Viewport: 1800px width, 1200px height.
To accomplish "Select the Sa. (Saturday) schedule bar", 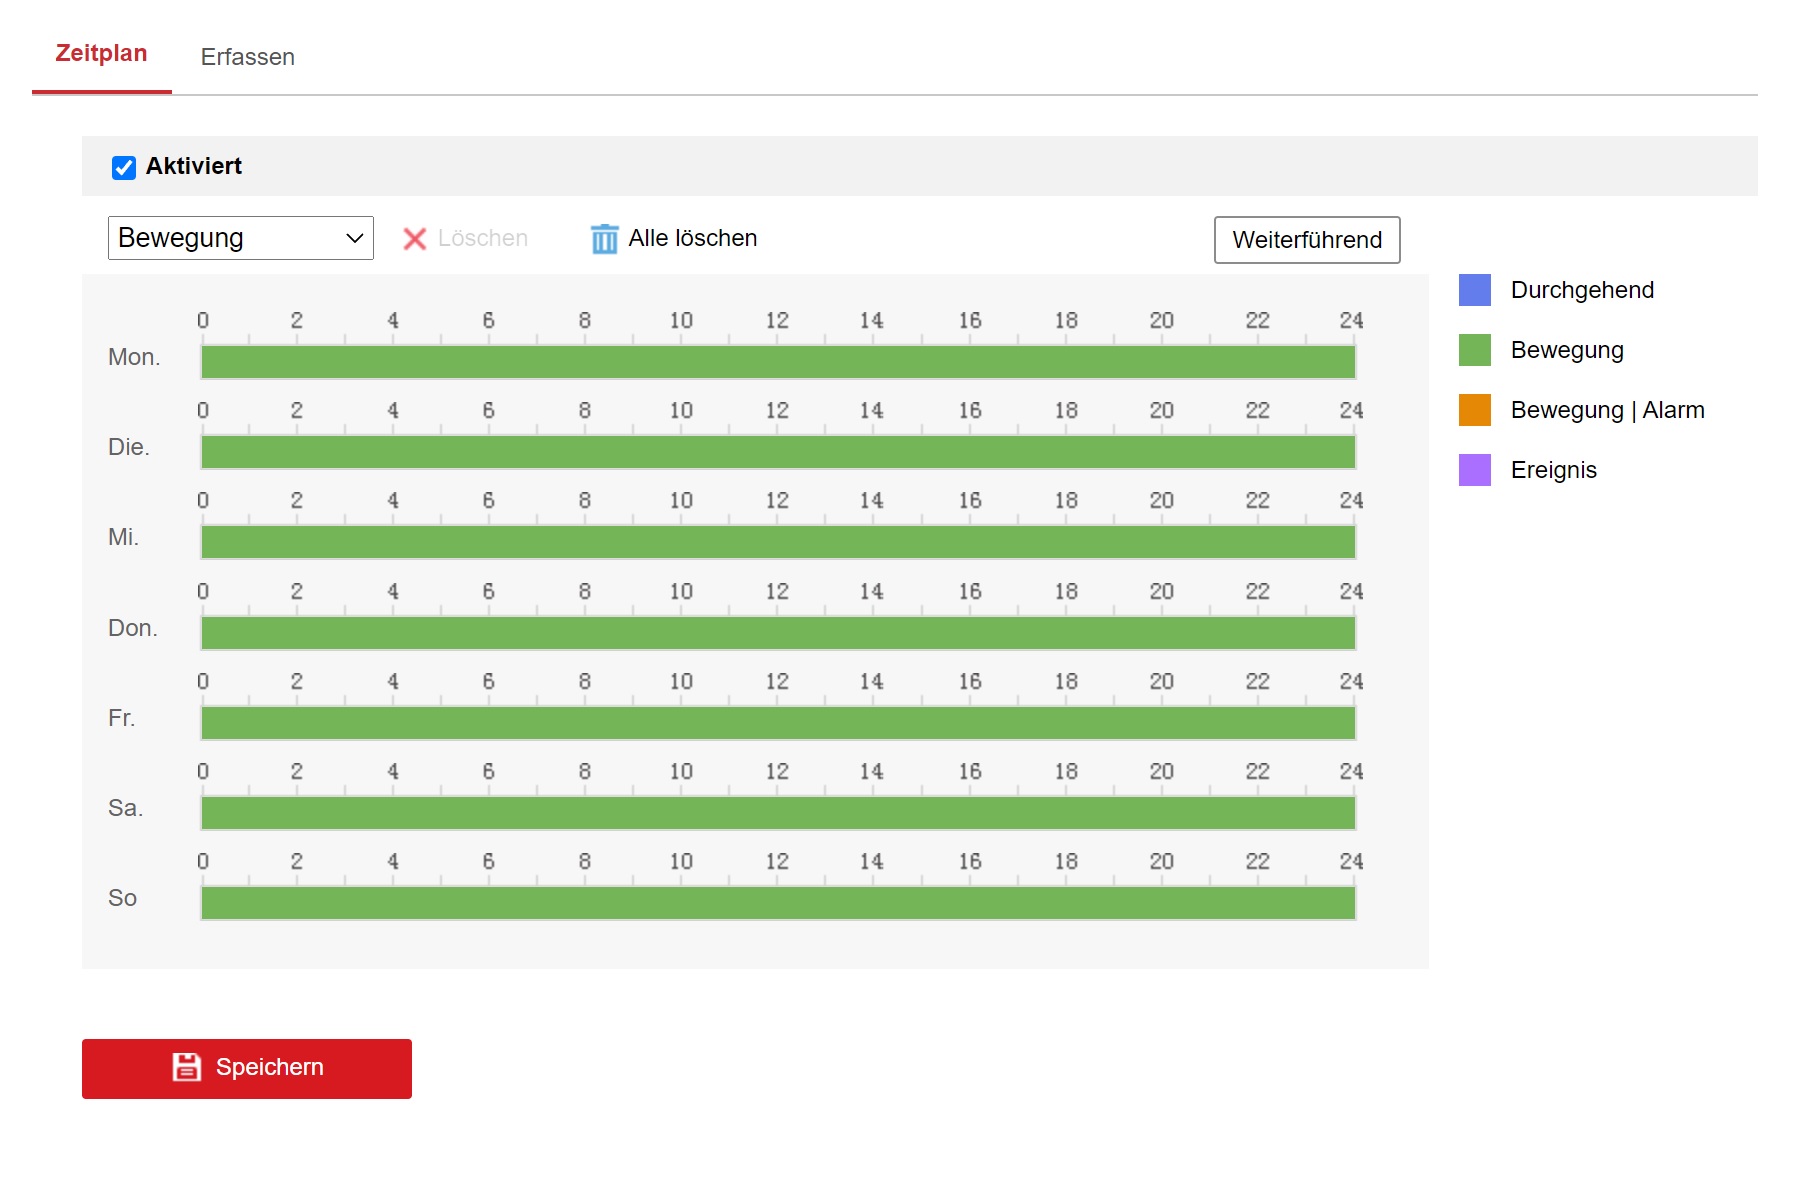I will click(x=778, y=813).
